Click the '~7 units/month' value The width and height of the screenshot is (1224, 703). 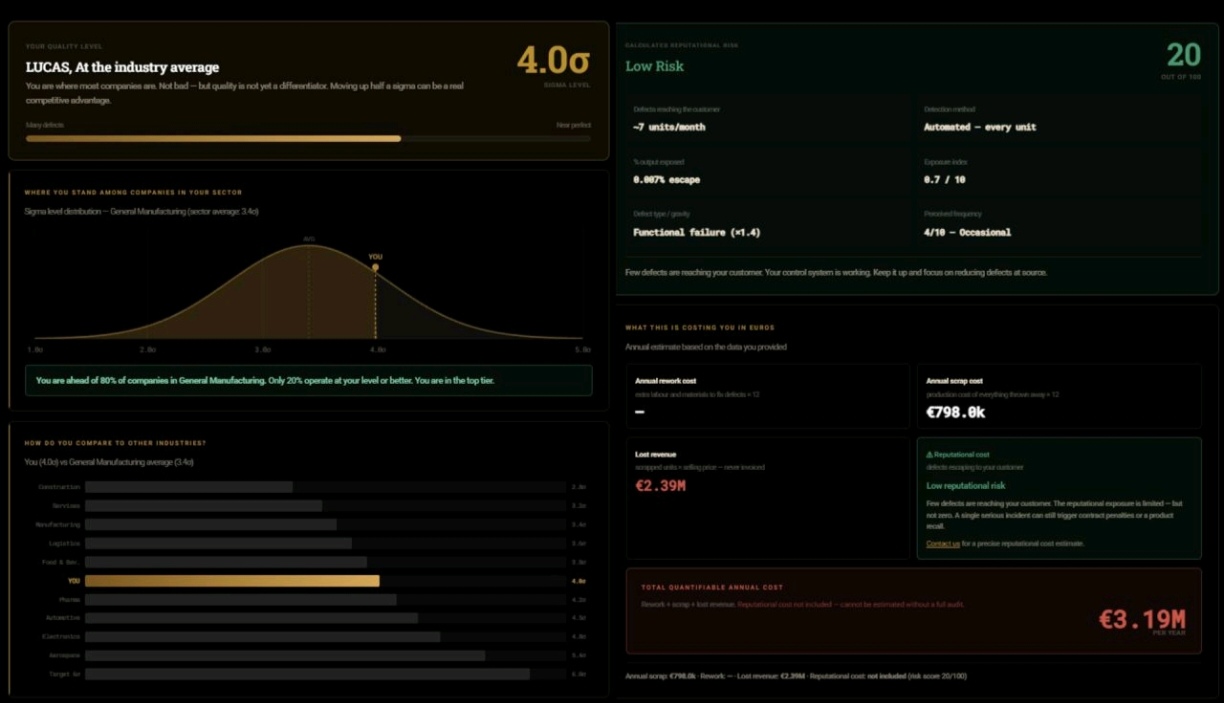point(668,127)
